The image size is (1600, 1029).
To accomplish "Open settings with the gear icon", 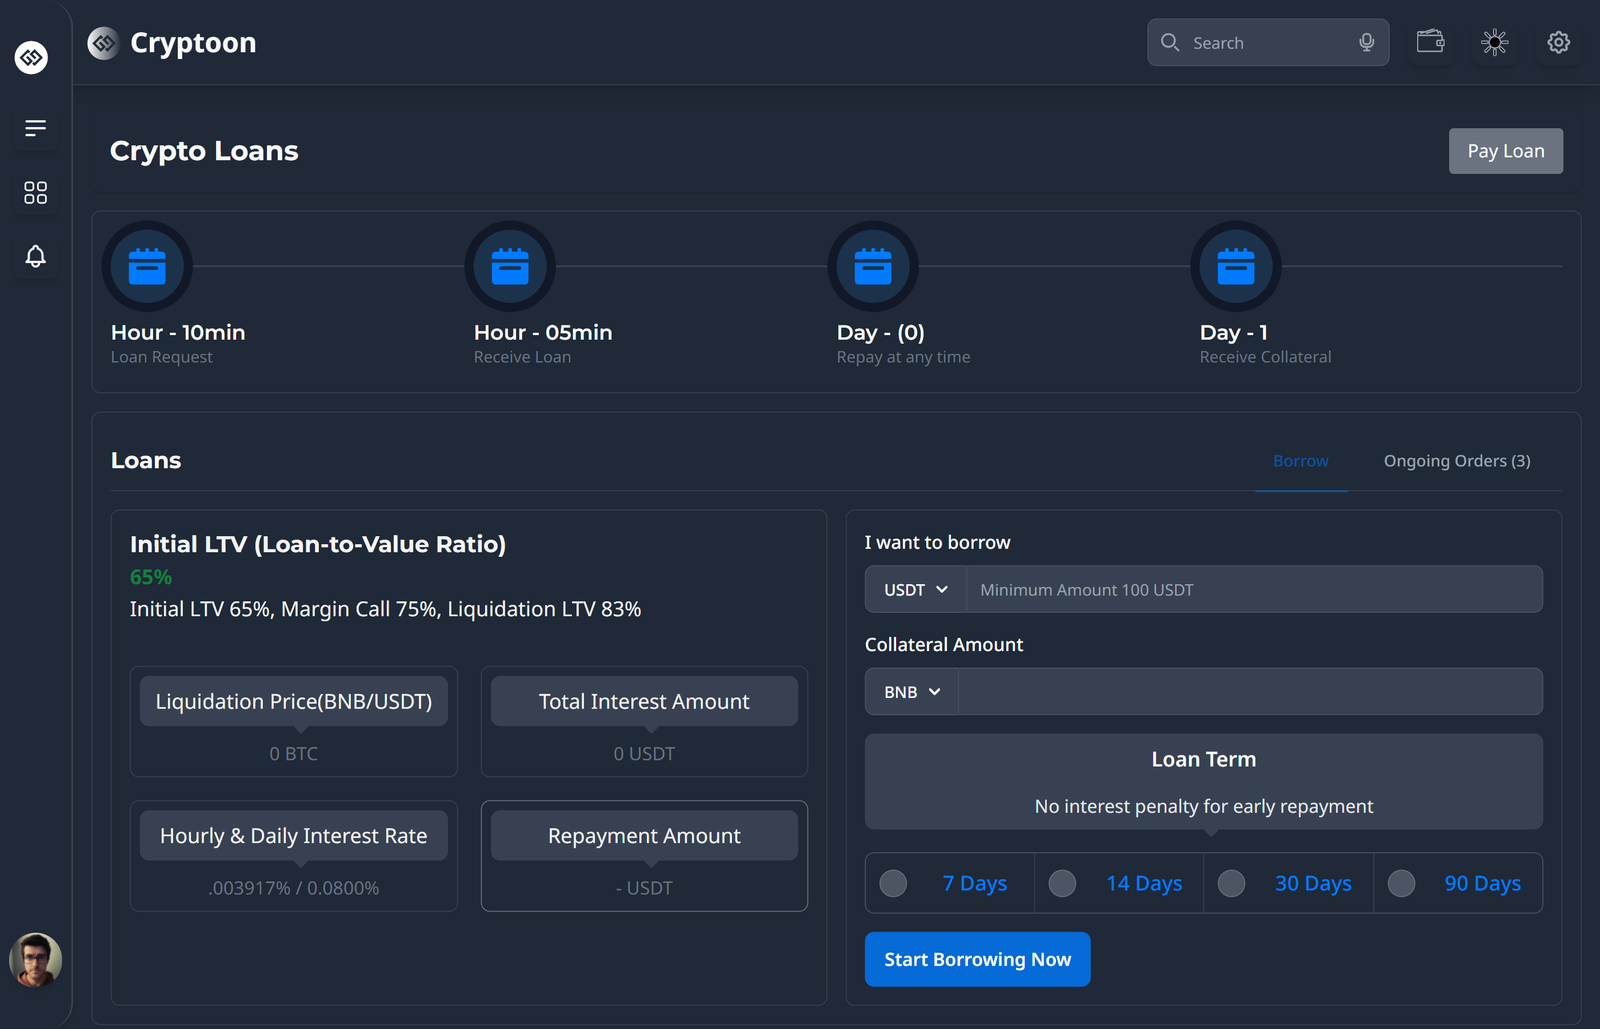I will pyautogui.click(x=1558, y=42).
